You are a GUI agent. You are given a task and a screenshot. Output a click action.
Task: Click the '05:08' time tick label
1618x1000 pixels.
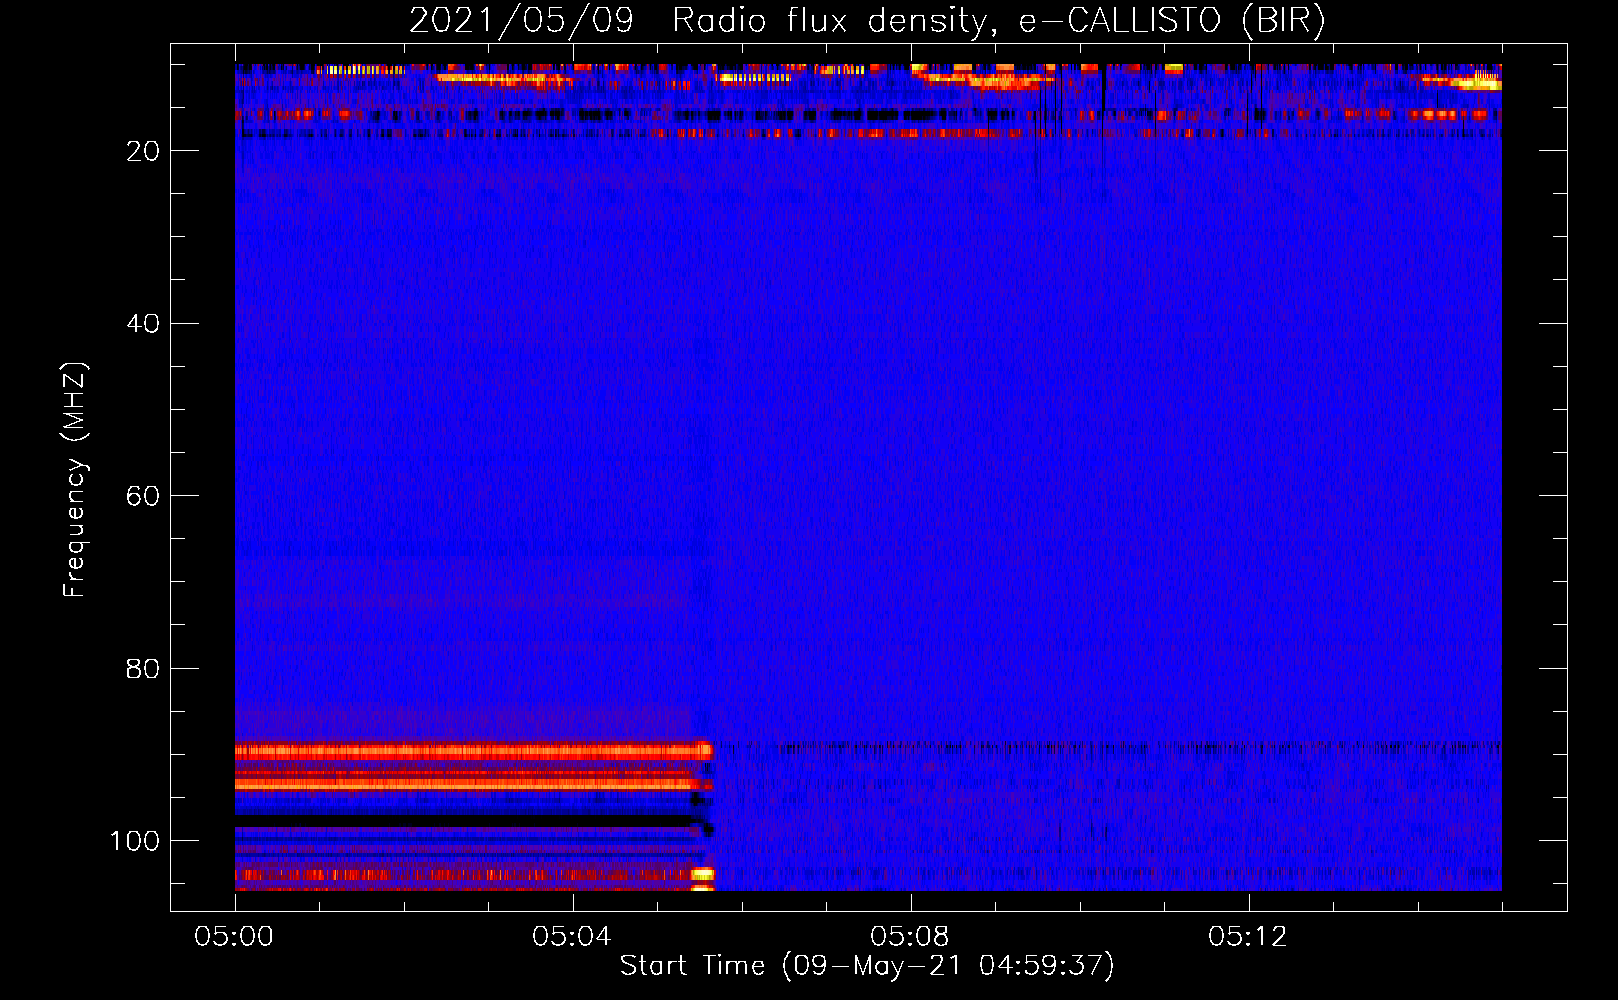click(910, 937)
